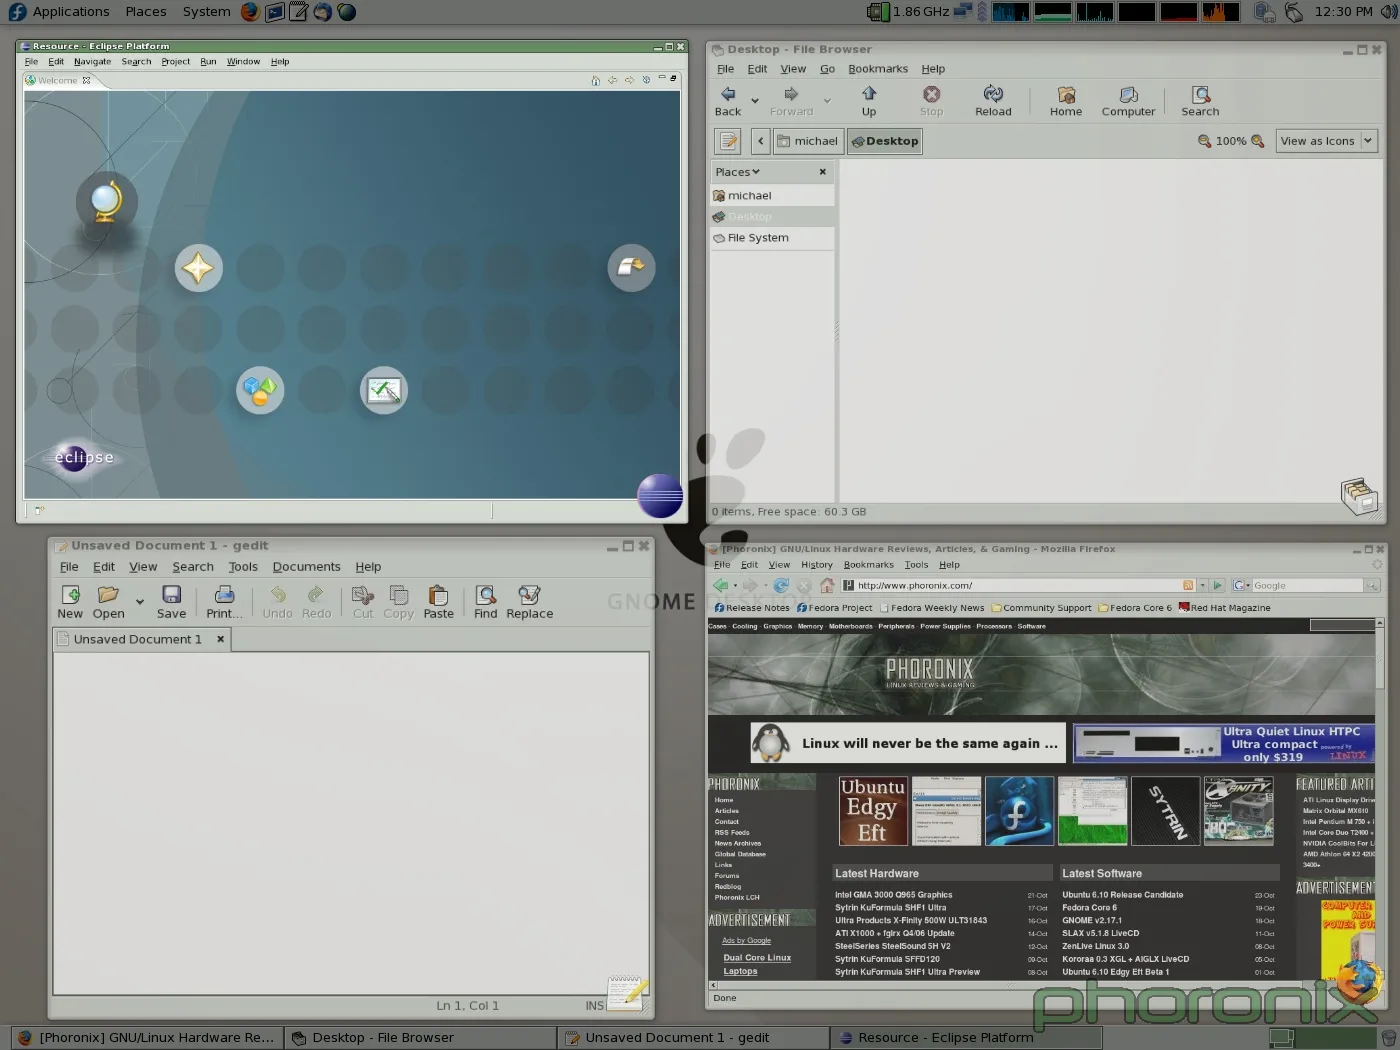Open System menu in top panel

click(x=206, y=12)
